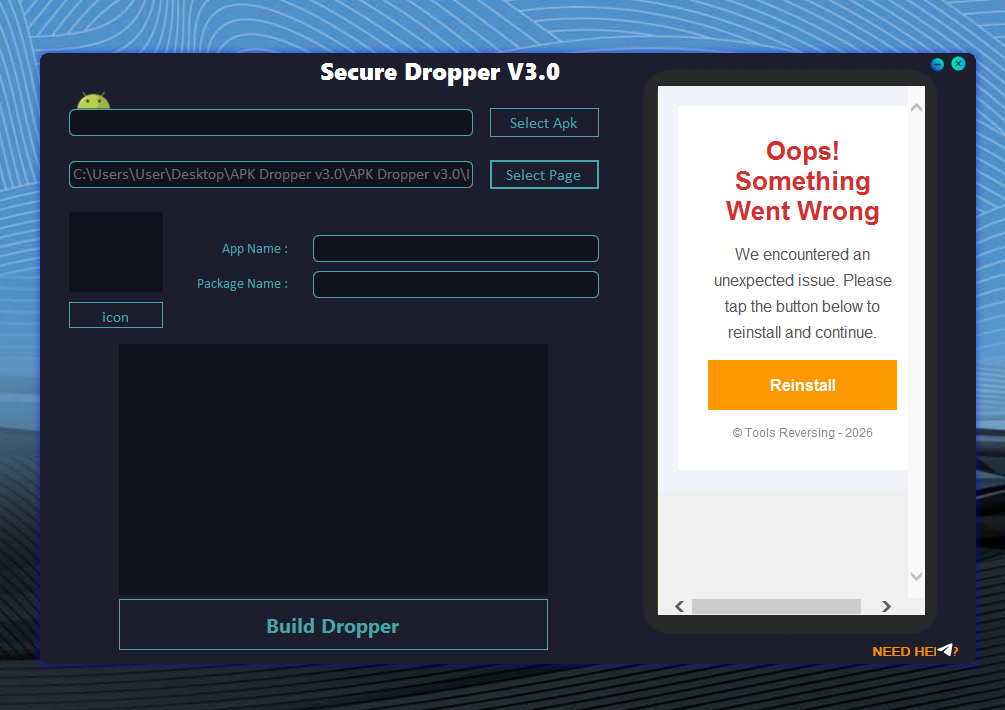Click the left chevron of the preview scrollbar
Image resolution: width=1005 pixels, height=710 pixels.
pyautogui.click(x=679, y=606)
